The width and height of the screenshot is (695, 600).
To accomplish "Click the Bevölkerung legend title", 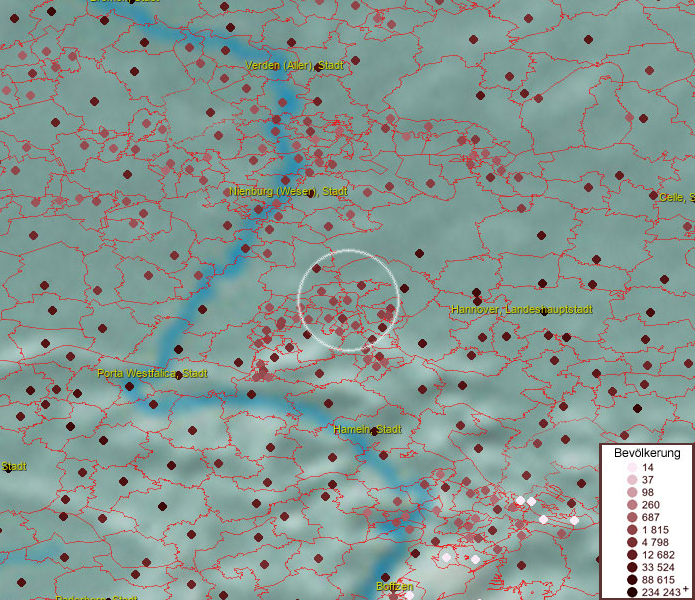I will (x=647, y=453).
